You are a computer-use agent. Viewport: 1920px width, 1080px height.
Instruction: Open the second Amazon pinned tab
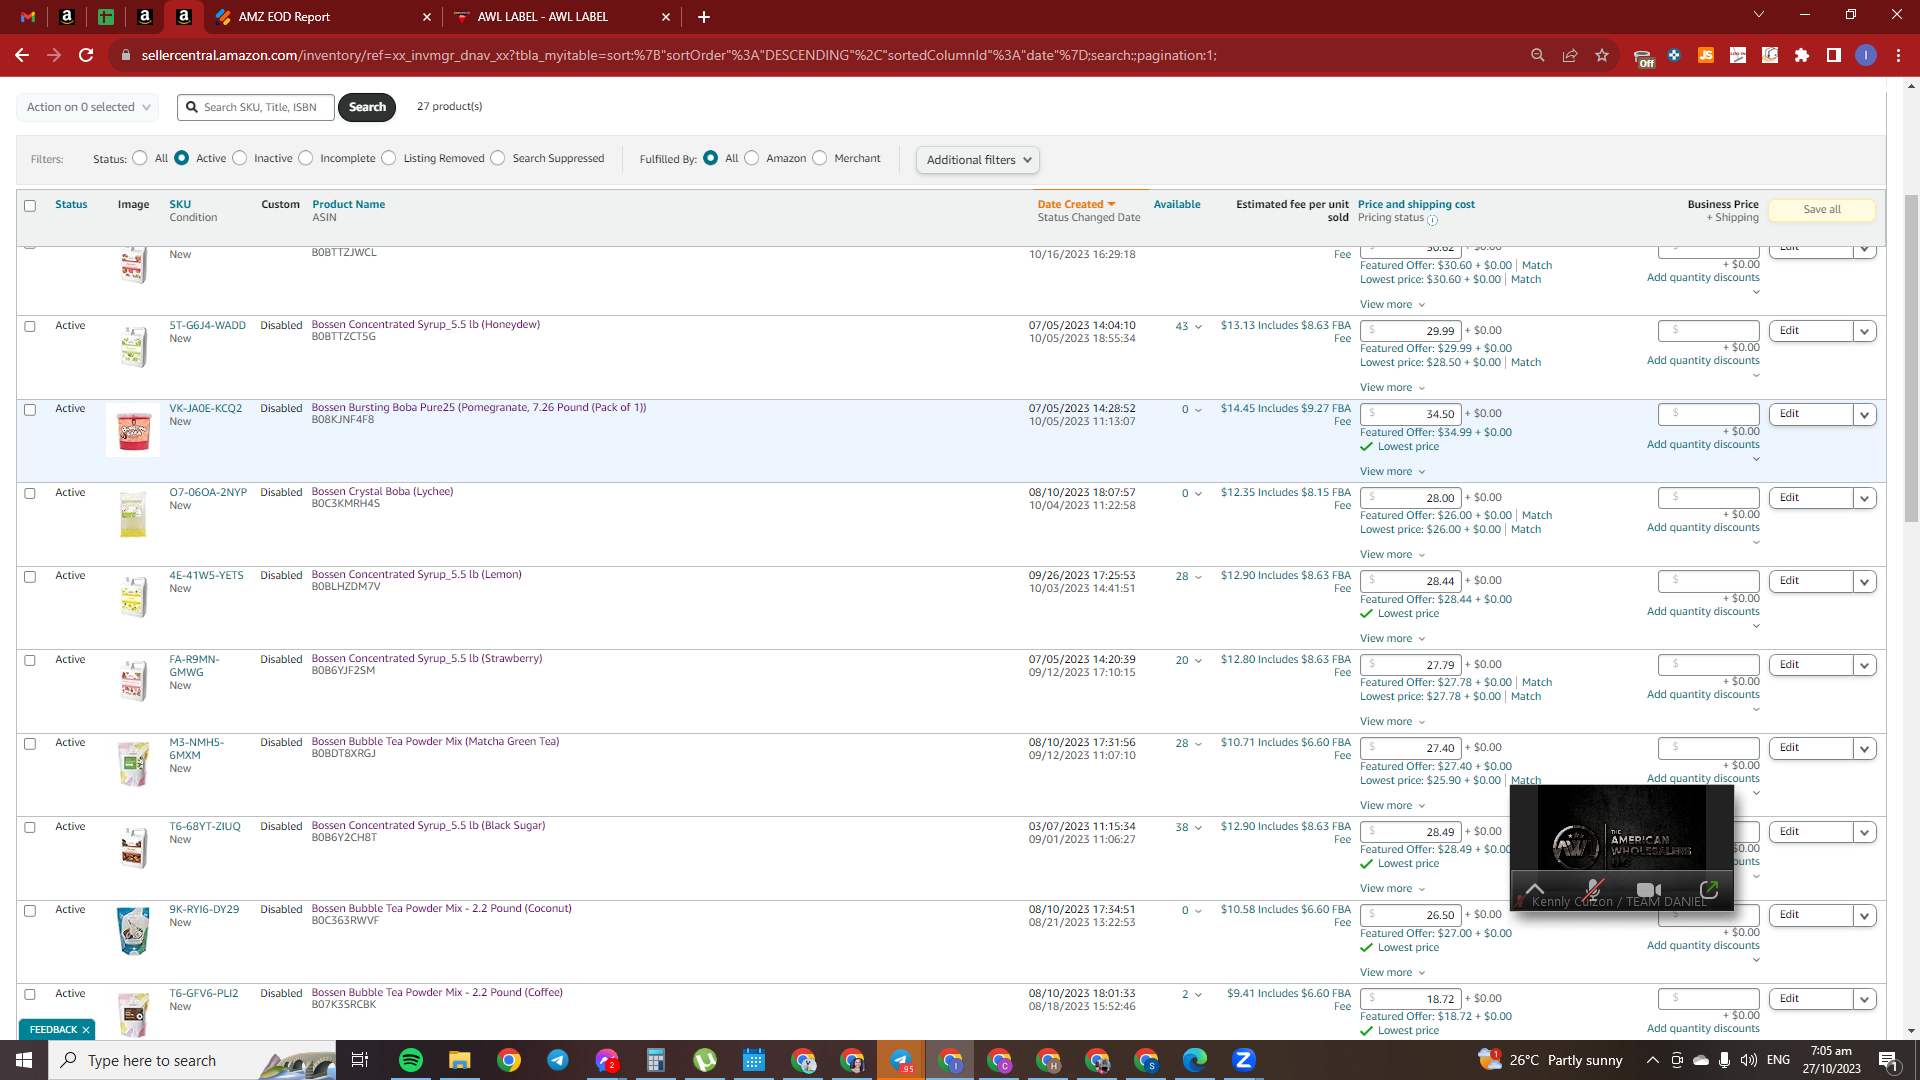coord(145,16)
